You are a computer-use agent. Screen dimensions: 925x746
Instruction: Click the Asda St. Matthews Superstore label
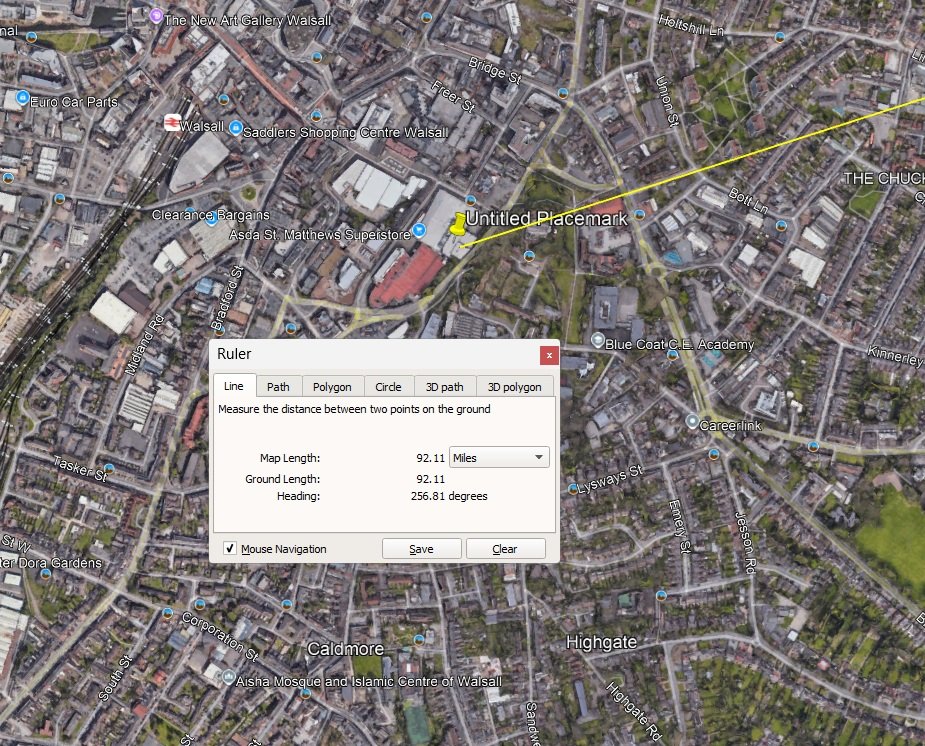320,235
